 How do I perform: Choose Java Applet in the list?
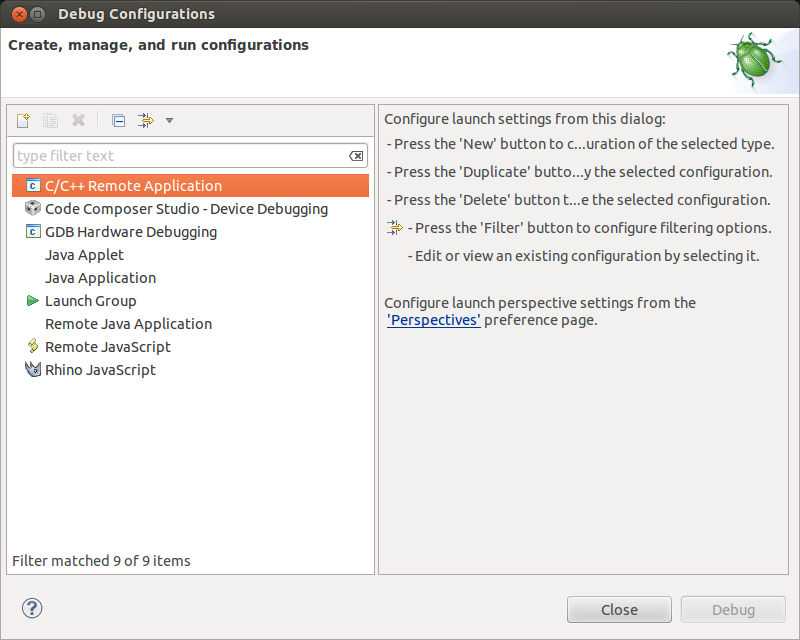(x=85, y=255)
